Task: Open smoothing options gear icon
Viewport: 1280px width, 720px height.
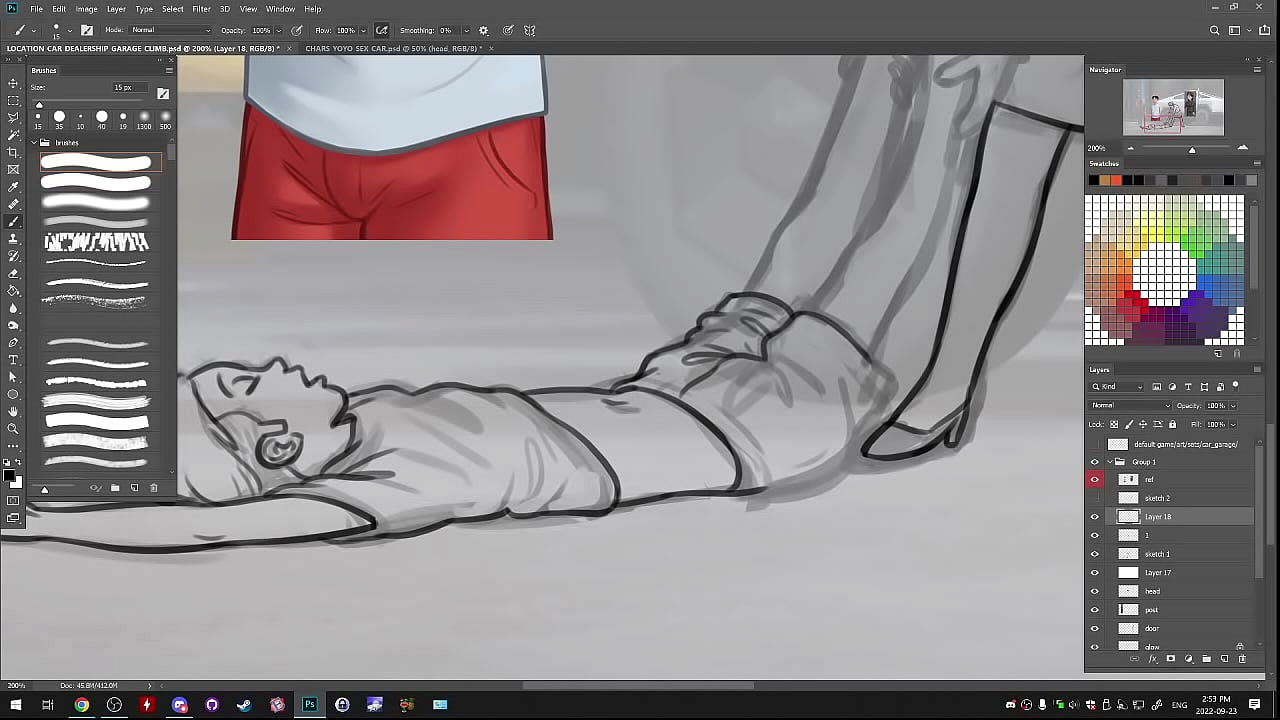Action: coord(484,31)
